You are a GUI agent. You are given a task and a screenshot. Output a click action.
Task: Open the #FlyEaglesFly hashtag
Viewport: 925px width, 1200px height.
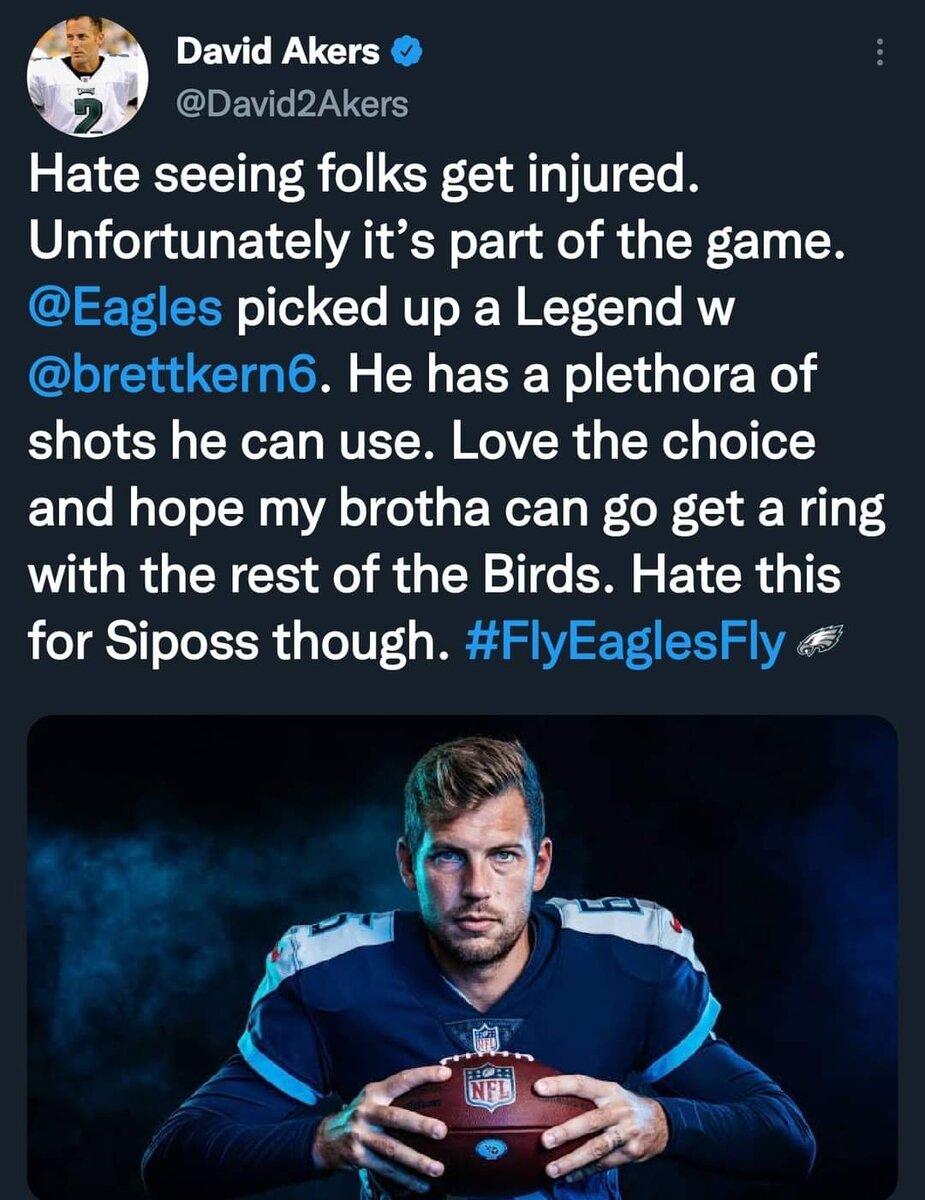click(626, 644)
